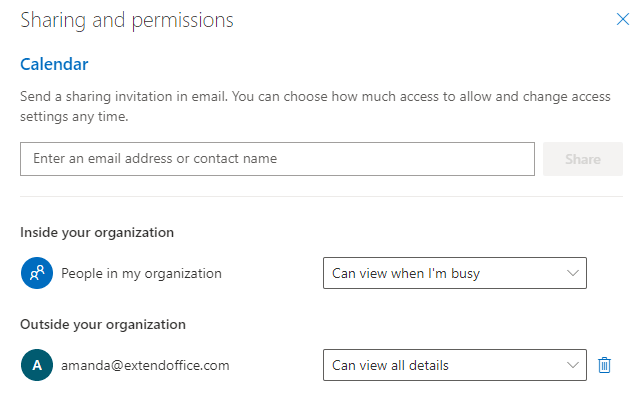Viewport: 644px width, 403px height.
Task: Click amanda's teal "A" avatar icon
Action: [37, 365]
